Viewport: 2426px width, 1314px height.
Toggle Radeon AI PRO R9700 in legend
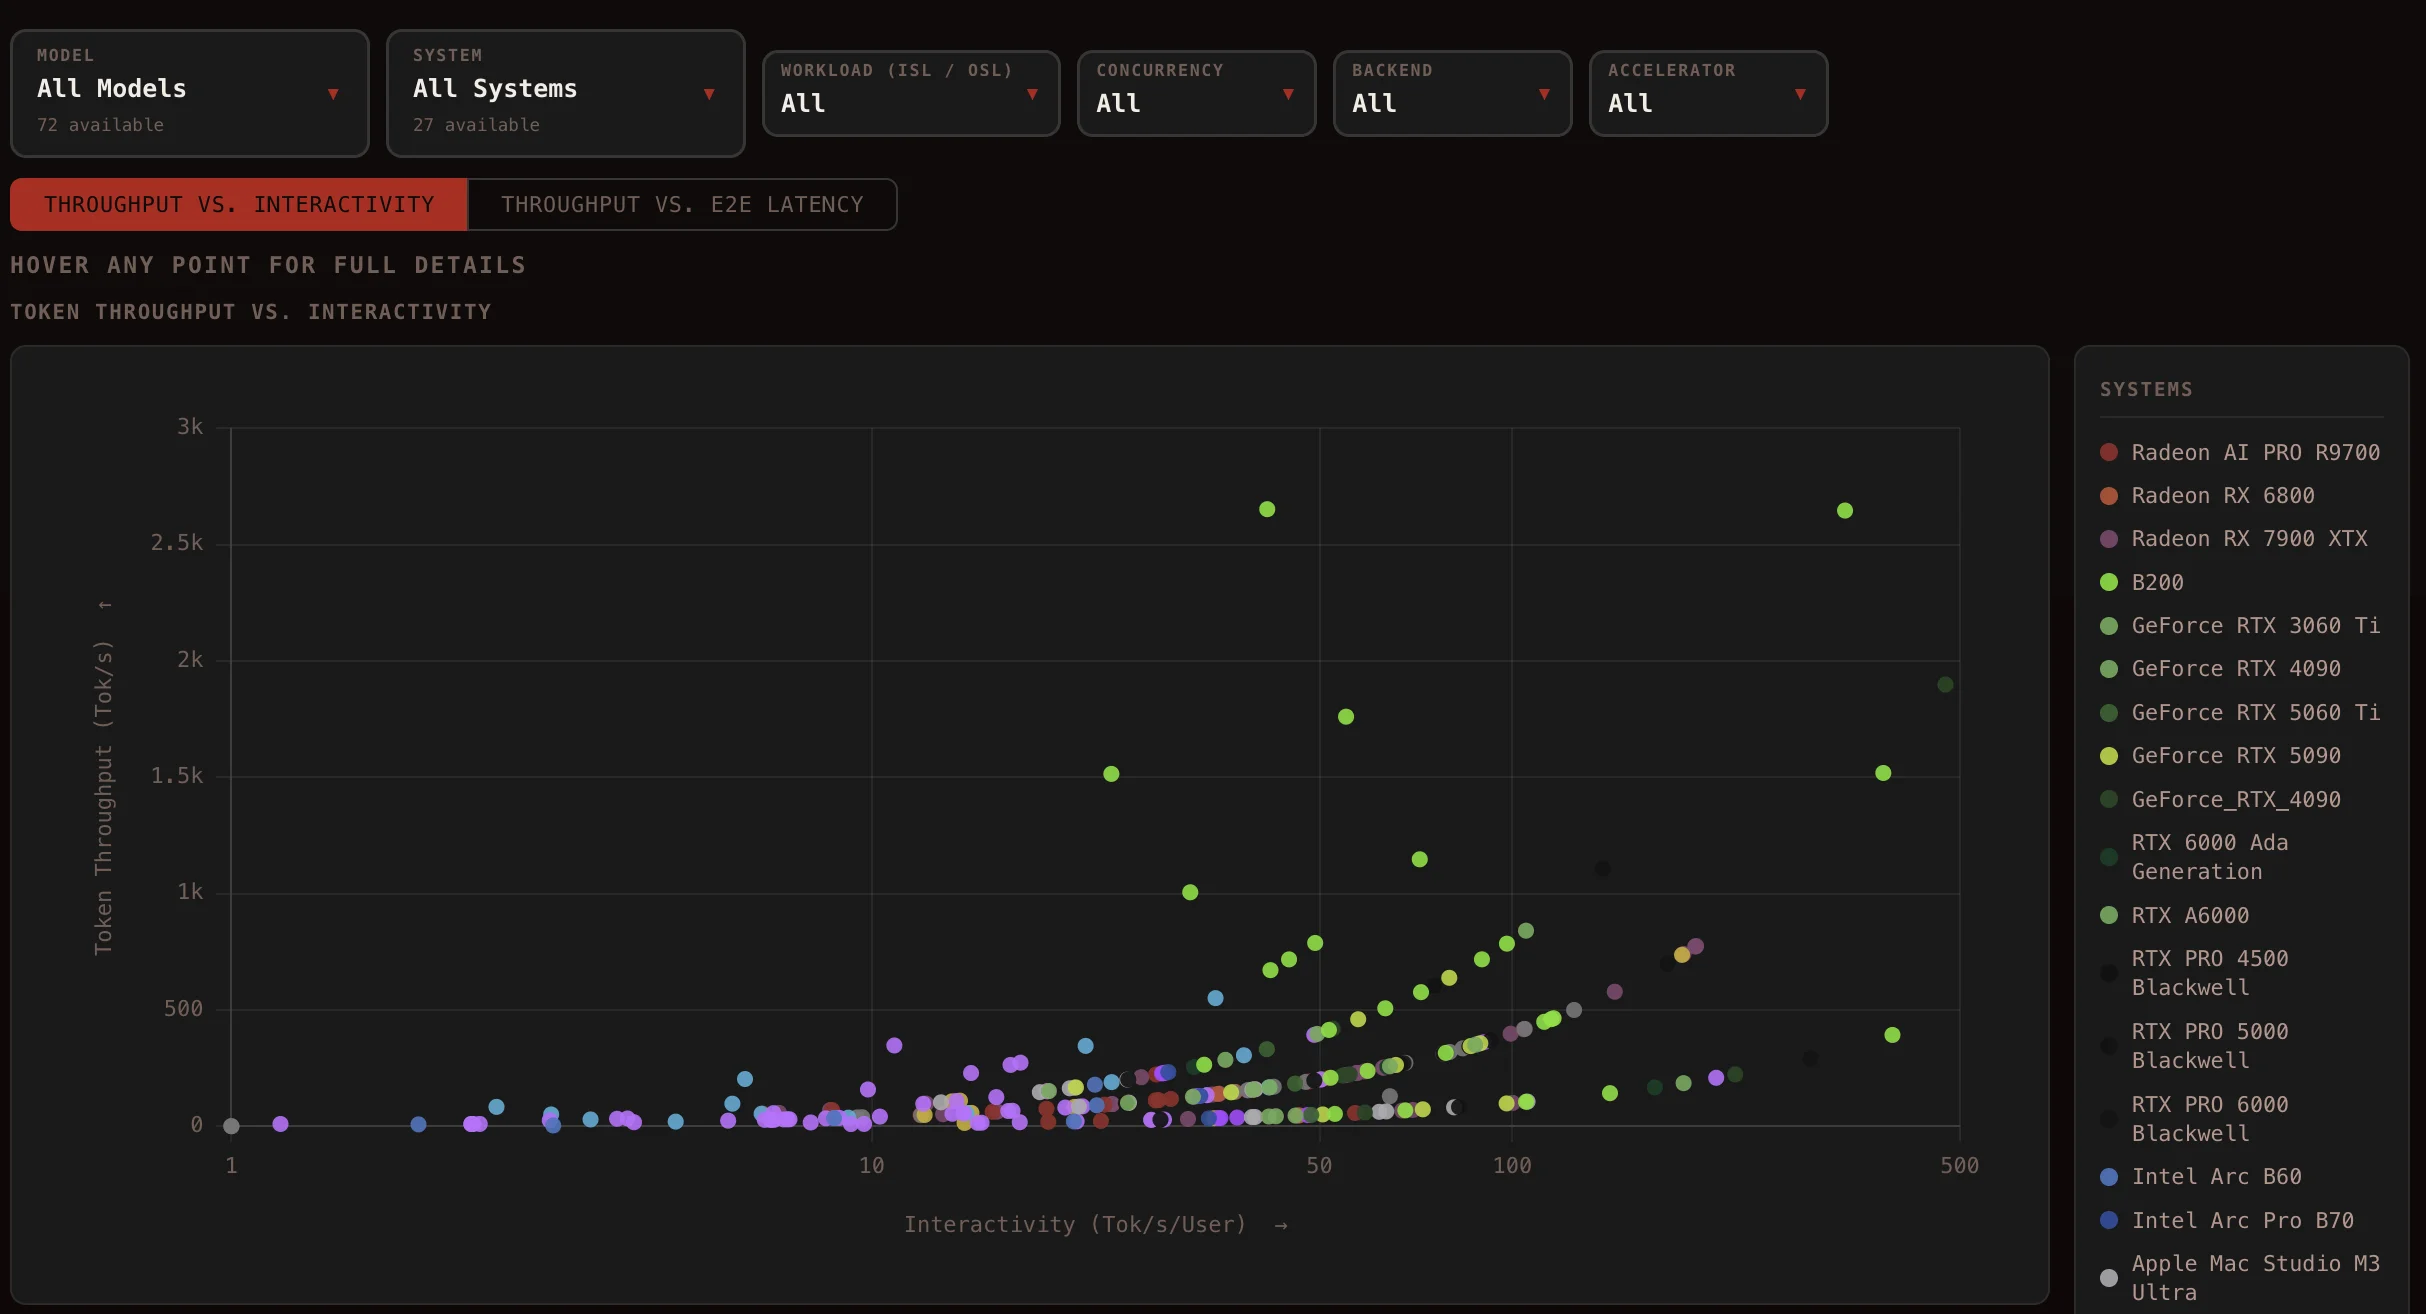click(x=2241, y=453)
